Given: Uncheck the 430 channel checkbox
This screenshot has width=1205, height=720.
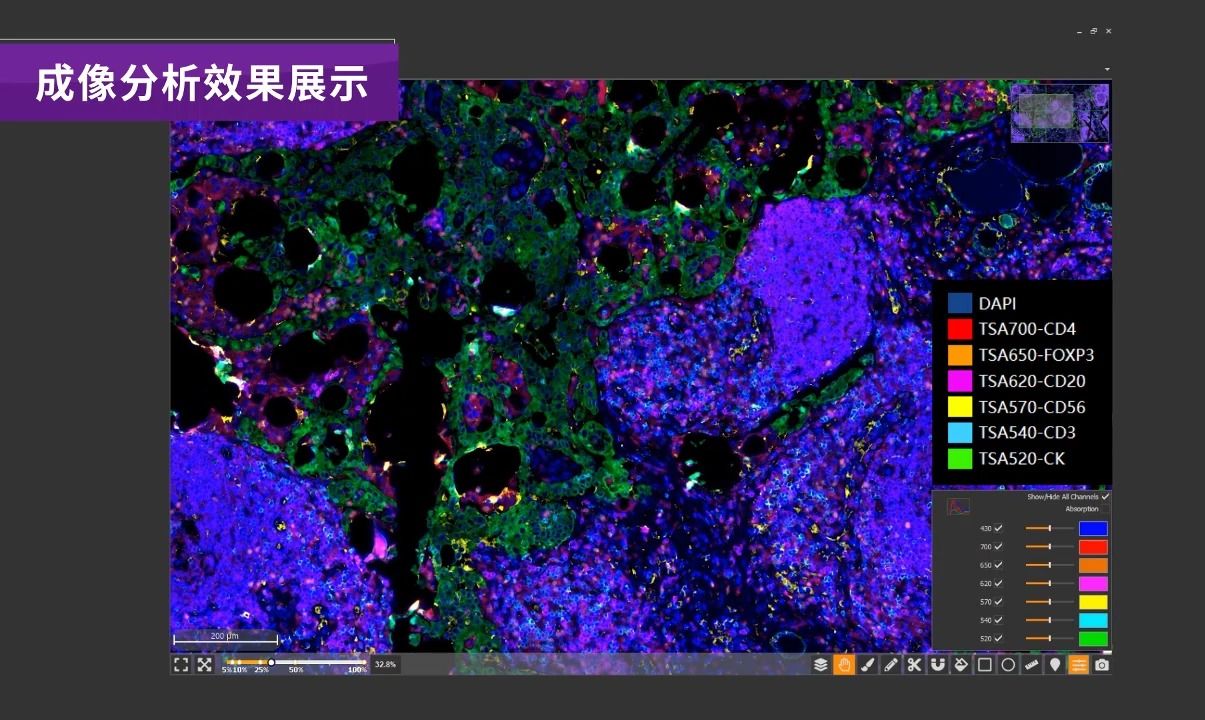Looking at the screenshot, I should tap(998, 528).
